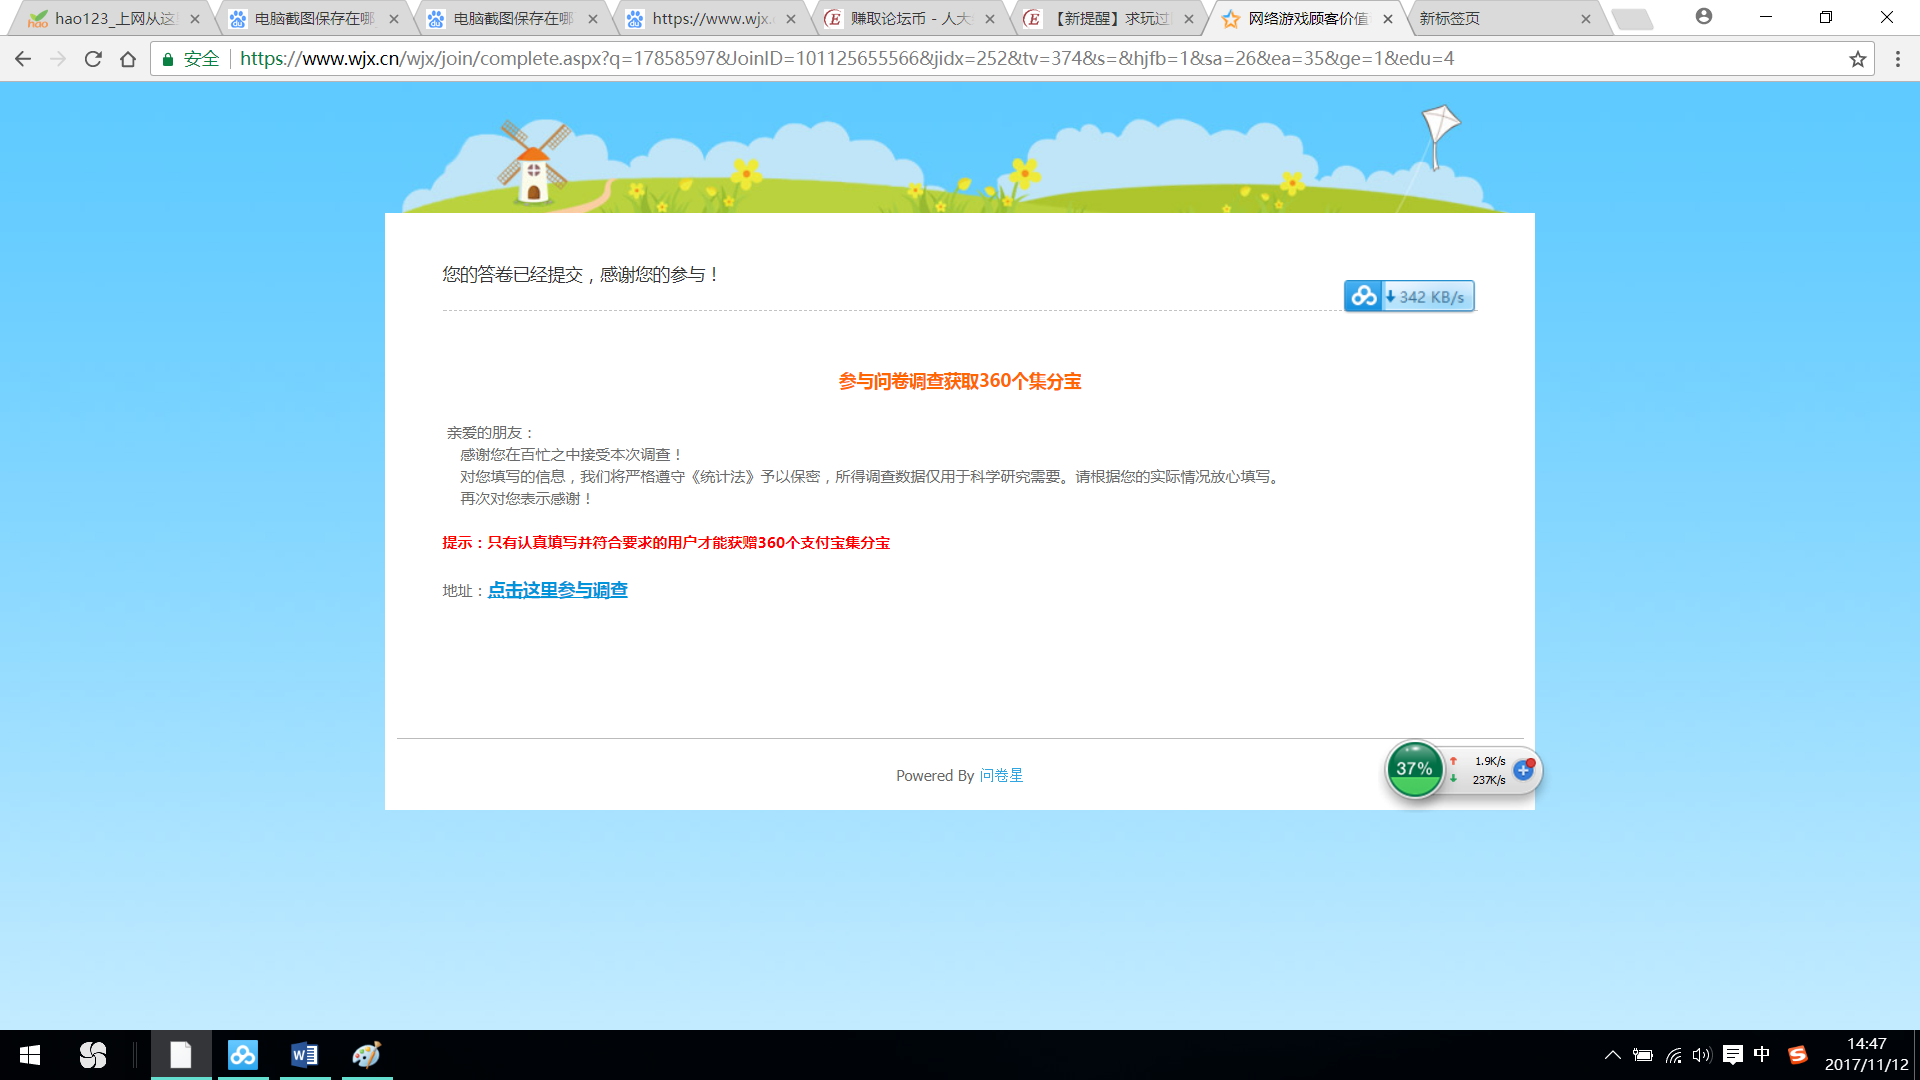Open Baidu Netdisk taskbar icon
Screen dimensions: 1920x1080
242,1055
